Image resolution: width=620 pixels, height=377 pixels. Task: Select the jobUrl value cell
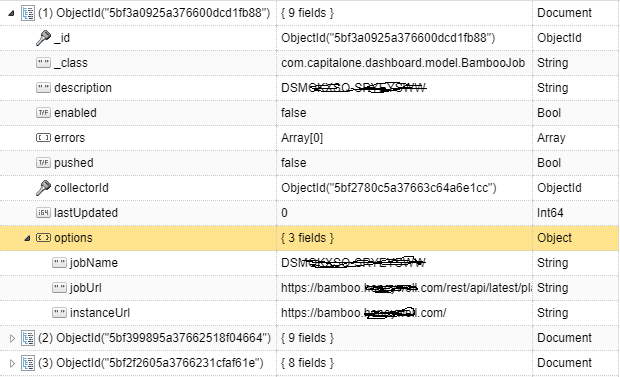(405, 288)
